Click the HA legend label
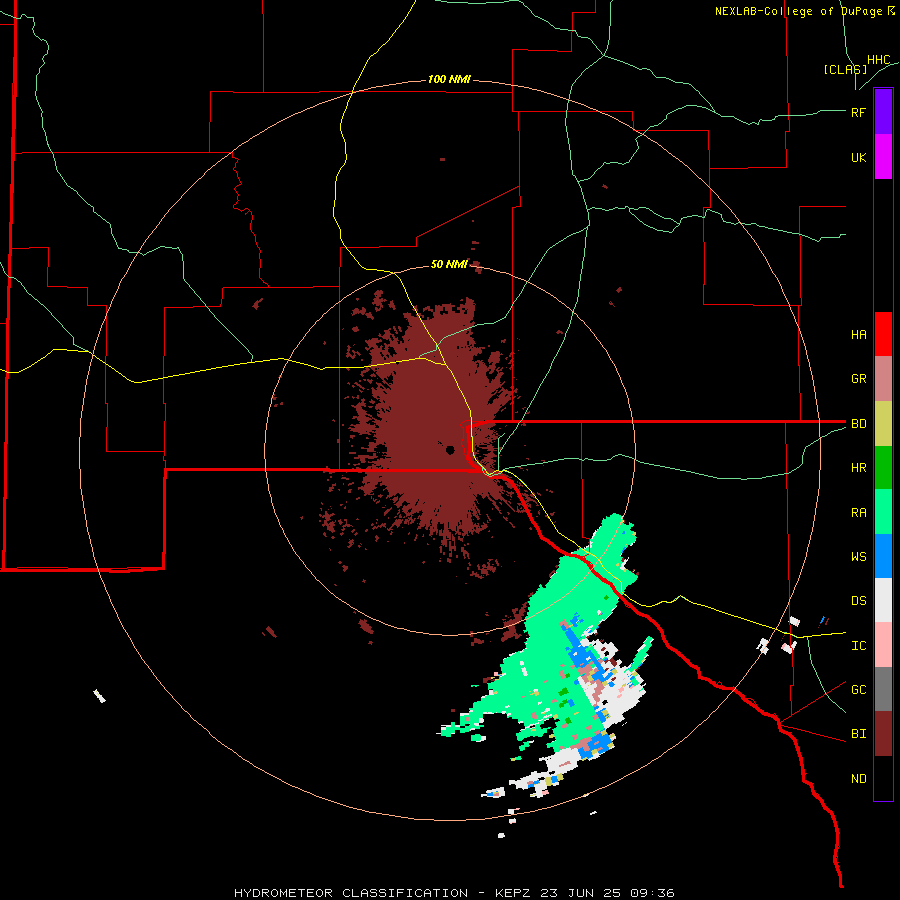The width and height of the screenshot is (900, 900). [x=858, y=335]
